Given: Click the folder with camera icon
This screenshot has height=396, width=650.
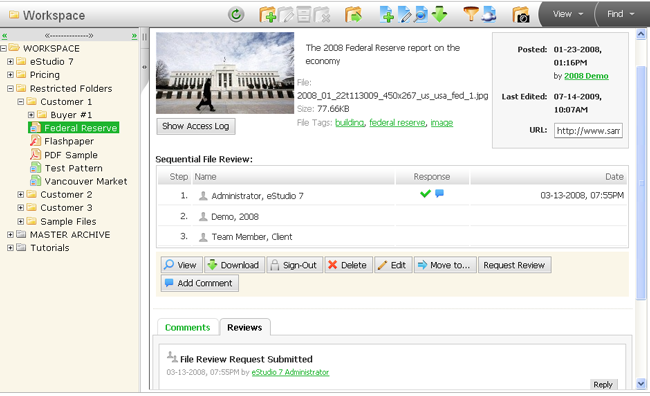Looking at the screenshot, I should coord(521,15).
